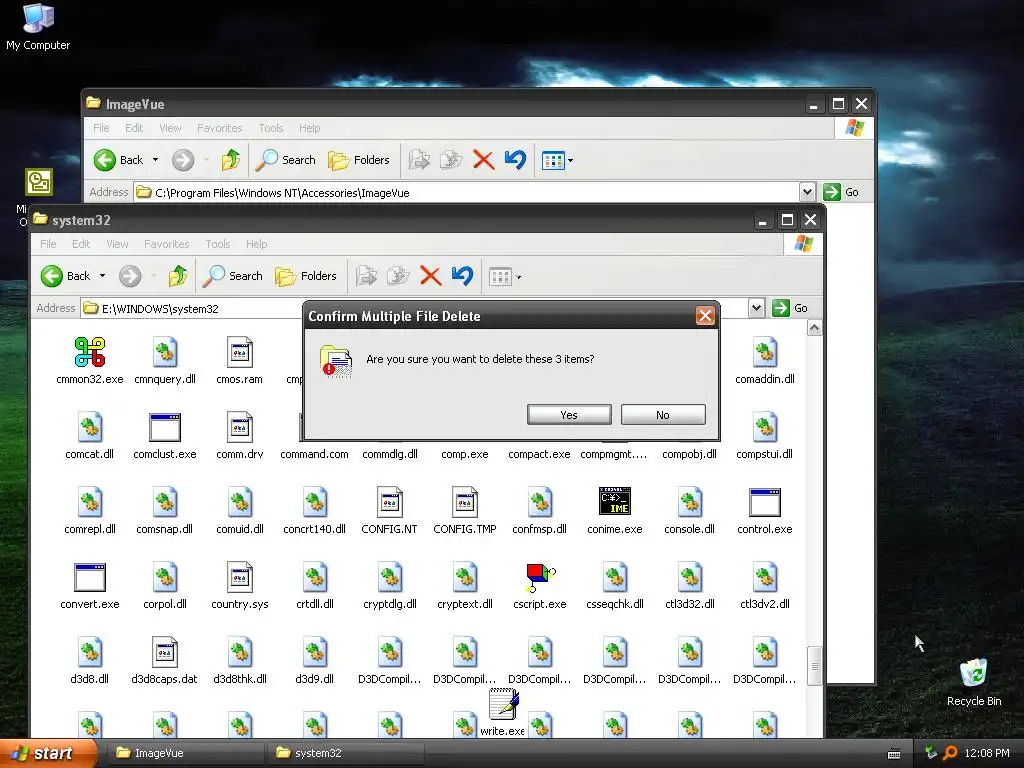Viewport: 1024px width, 768px height.
Task: Select control.exe file icon
Action: coord(765,502)
